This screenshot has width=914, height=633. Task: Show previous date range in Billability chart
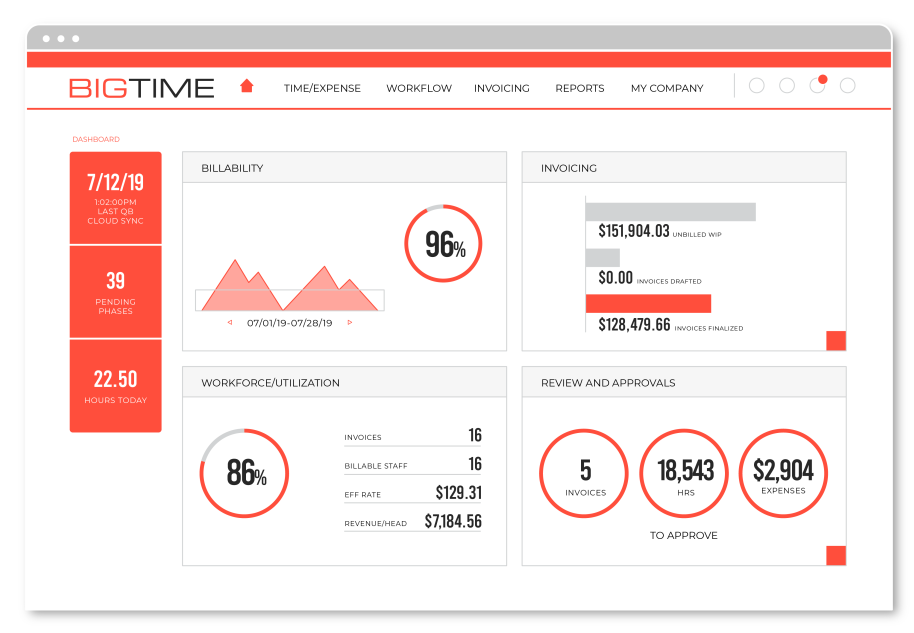(x=230, y=322)
